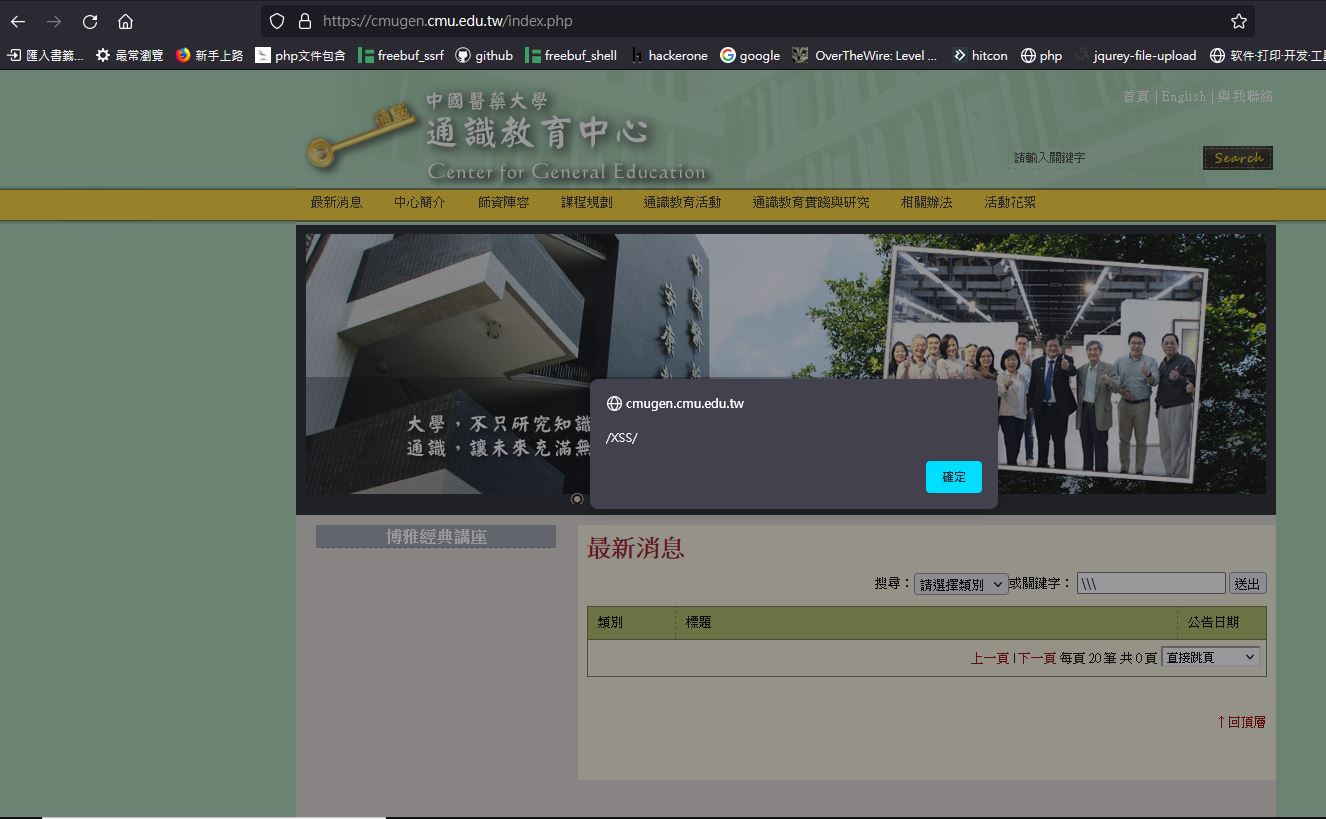
Task: Open the hackerone bookmark
Action: pos(669,56)
